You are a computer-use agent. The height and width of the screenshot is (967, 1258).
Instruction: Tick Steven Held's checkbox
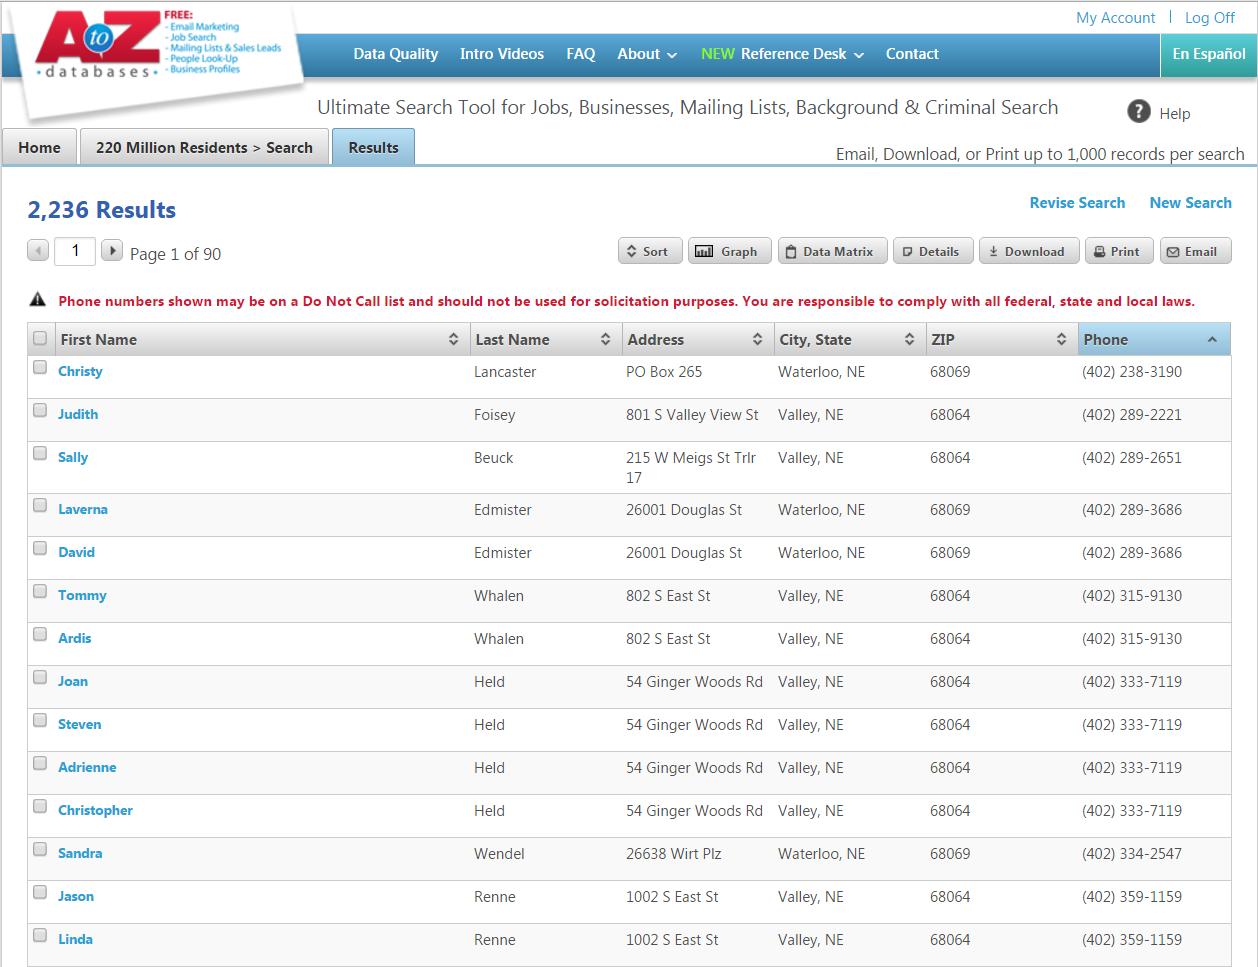coord(40,720)
